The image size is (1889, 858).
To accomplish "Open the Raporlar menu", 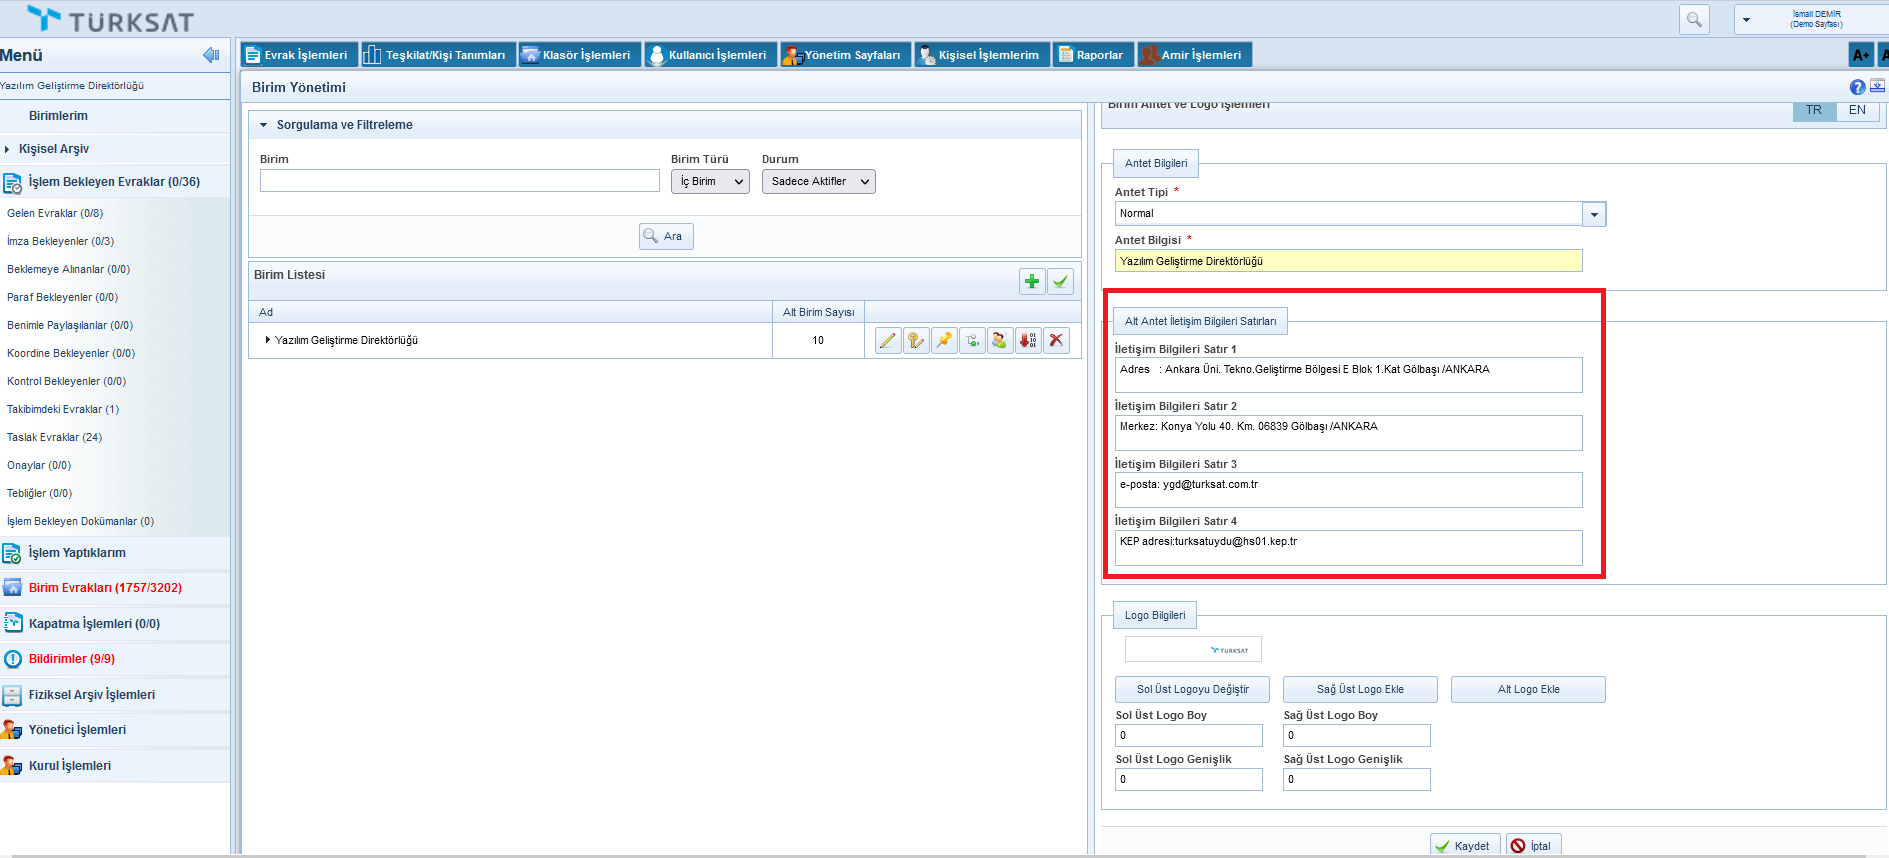I will tap(1092, 55).
